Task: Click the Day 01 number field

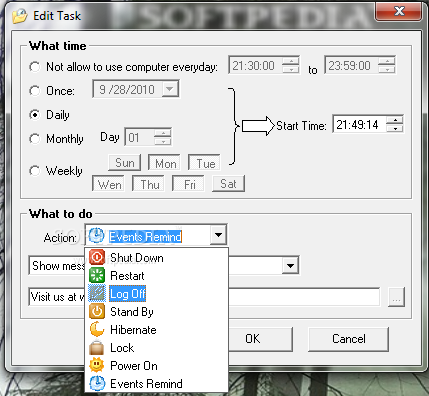Action: click(139, 137)
